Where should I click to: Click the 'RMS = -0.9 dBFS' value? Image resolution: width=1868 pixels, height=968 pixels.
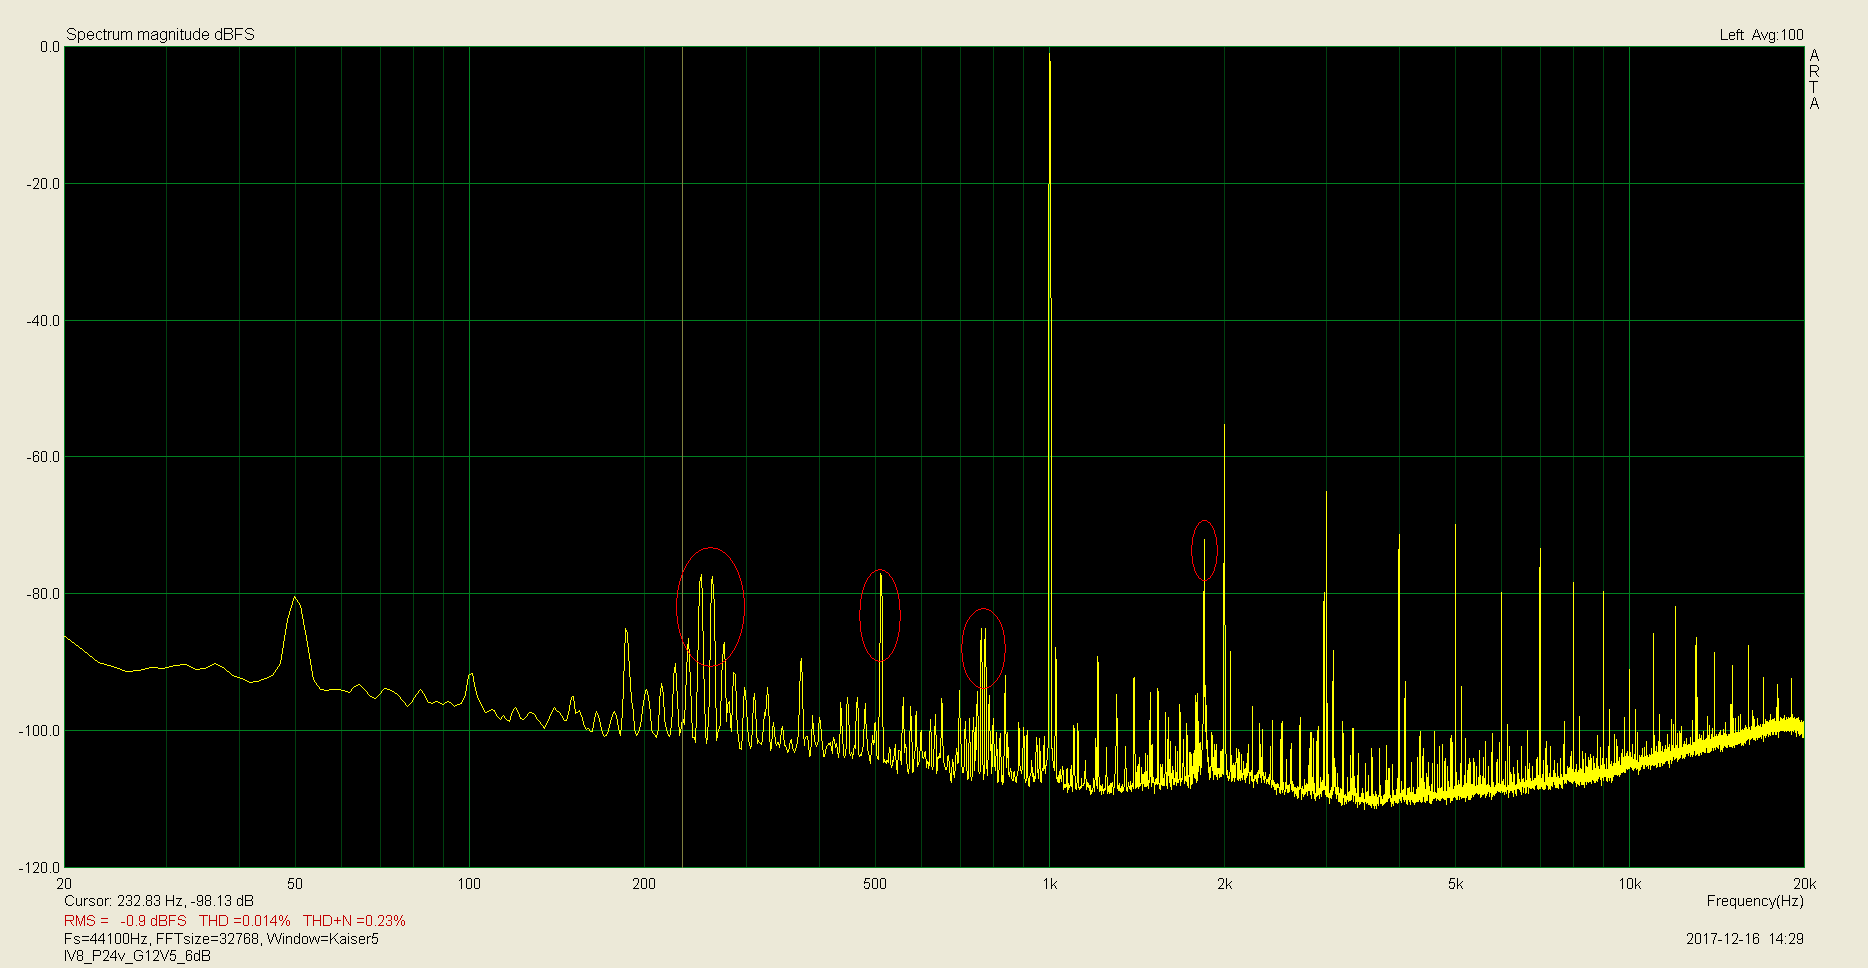click(125, 920)
